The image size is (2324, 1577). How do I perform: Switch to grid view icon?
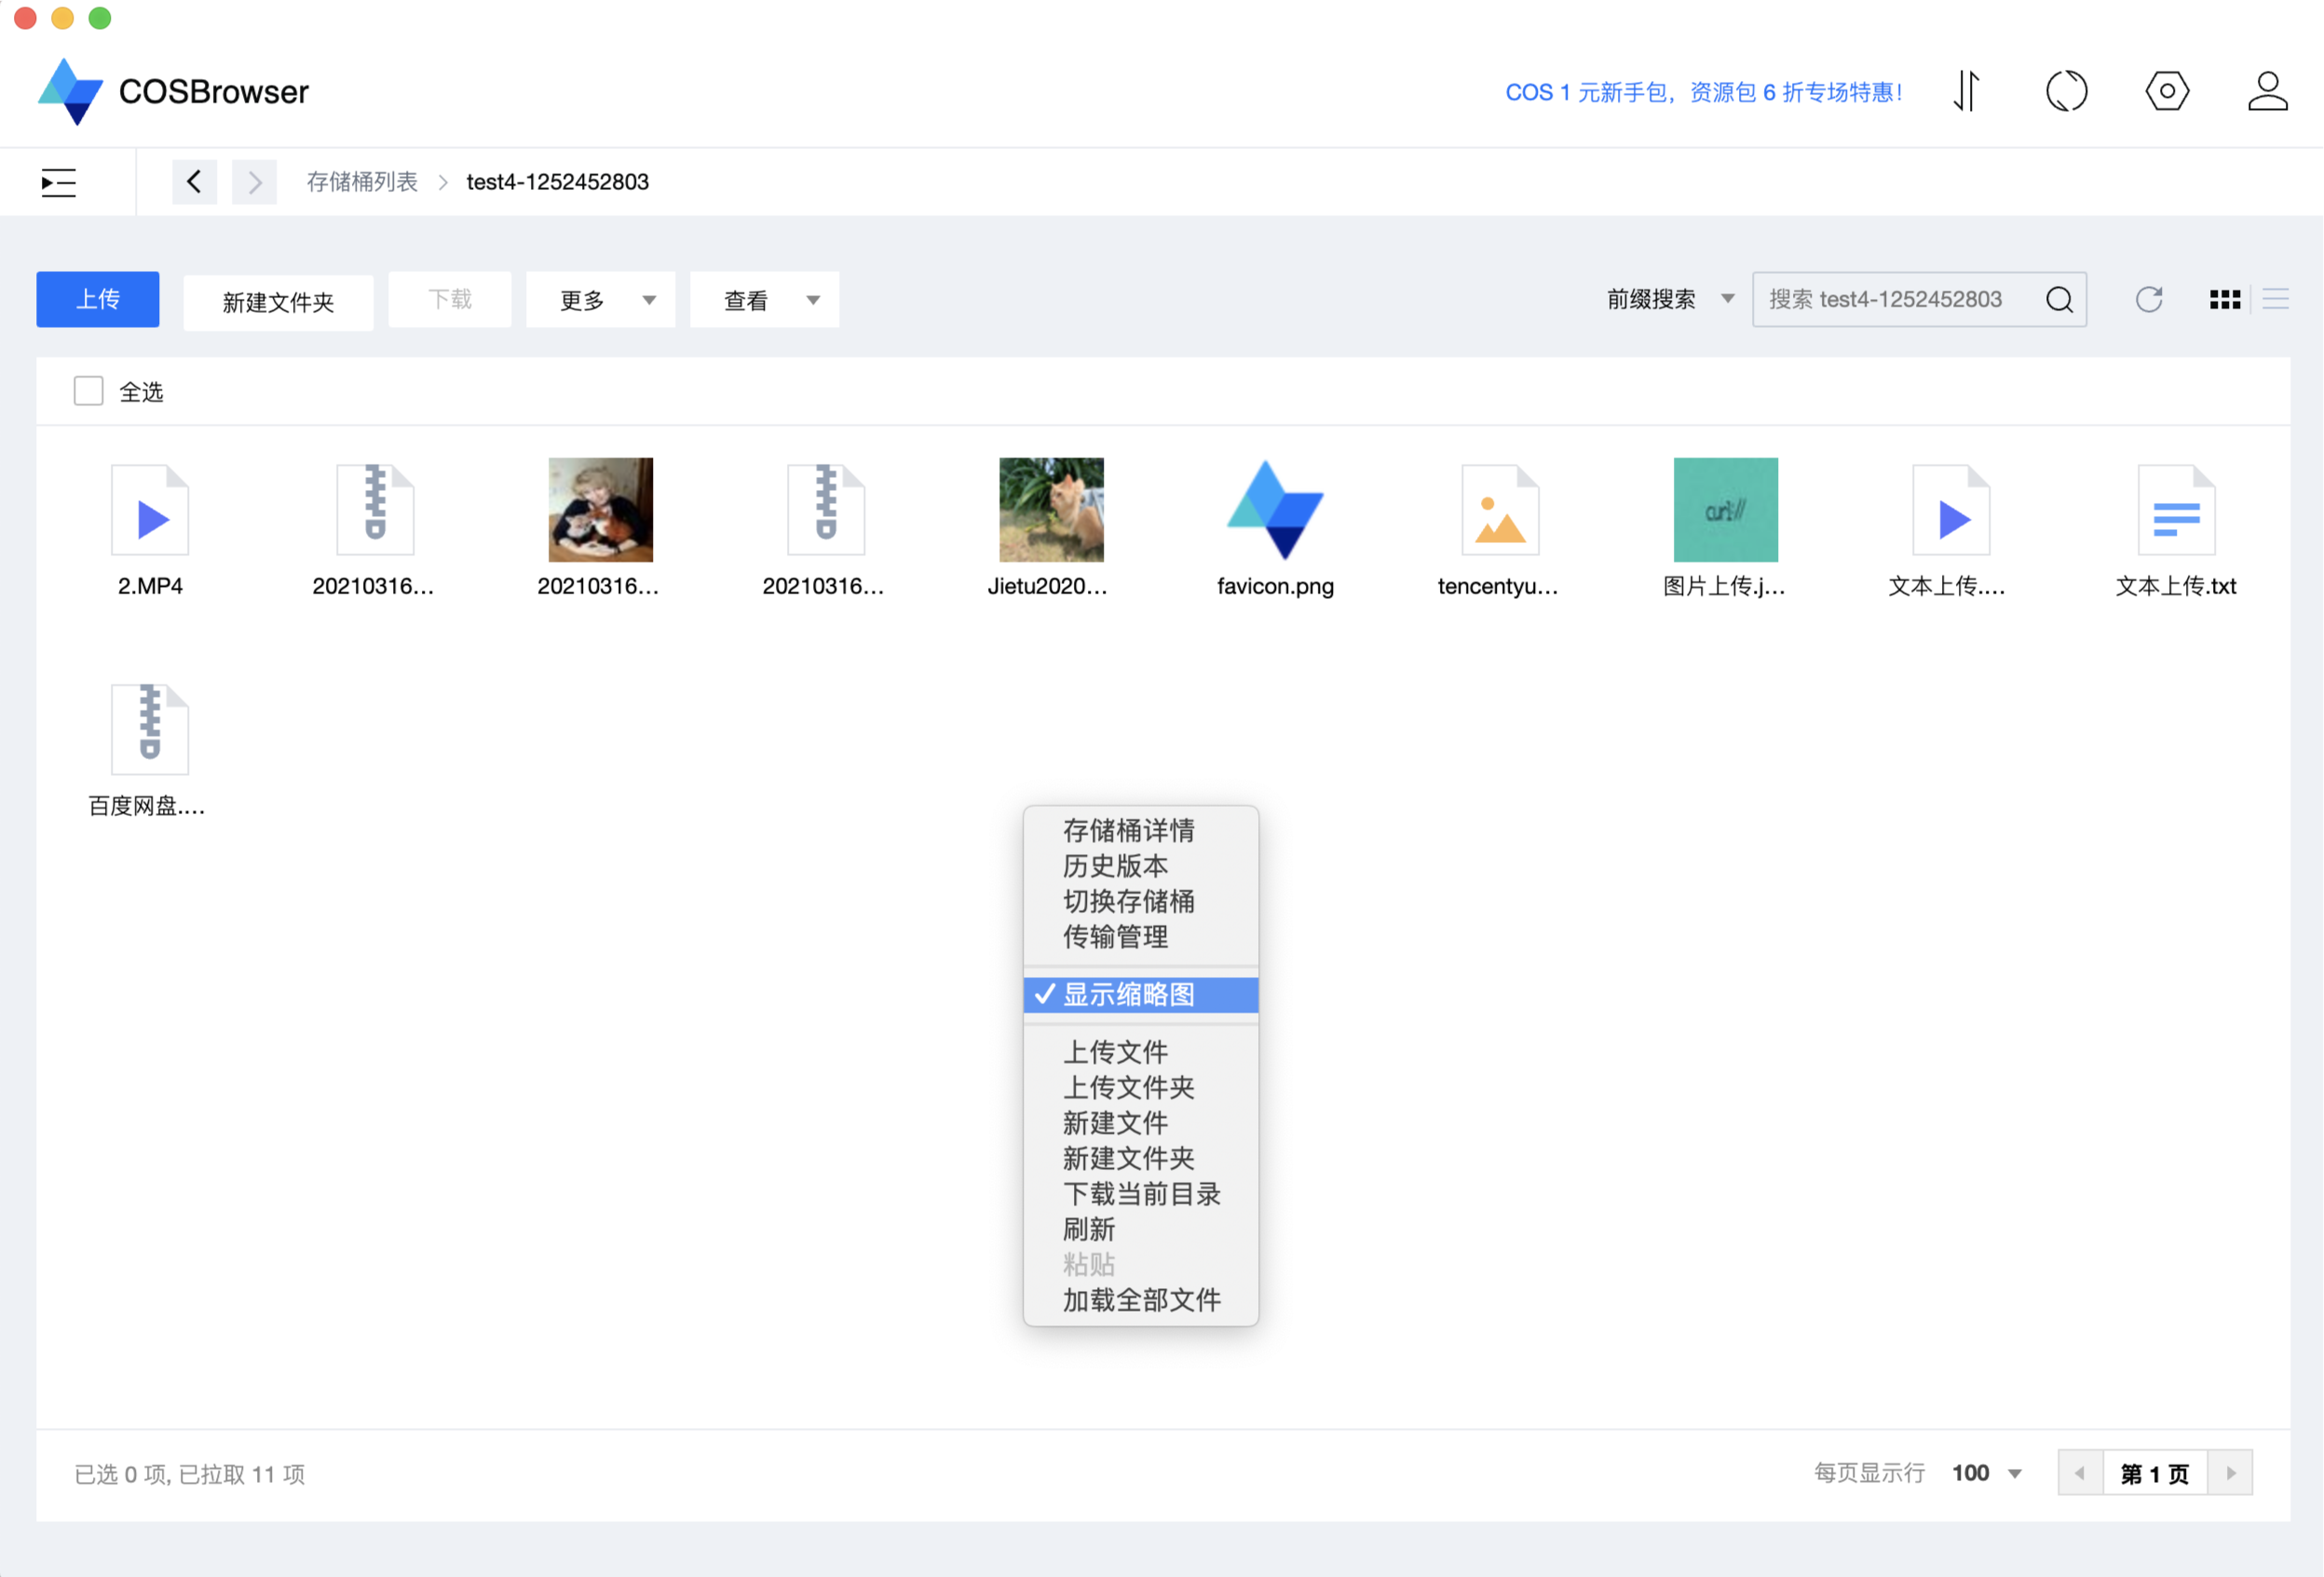tap(2224, 299)
